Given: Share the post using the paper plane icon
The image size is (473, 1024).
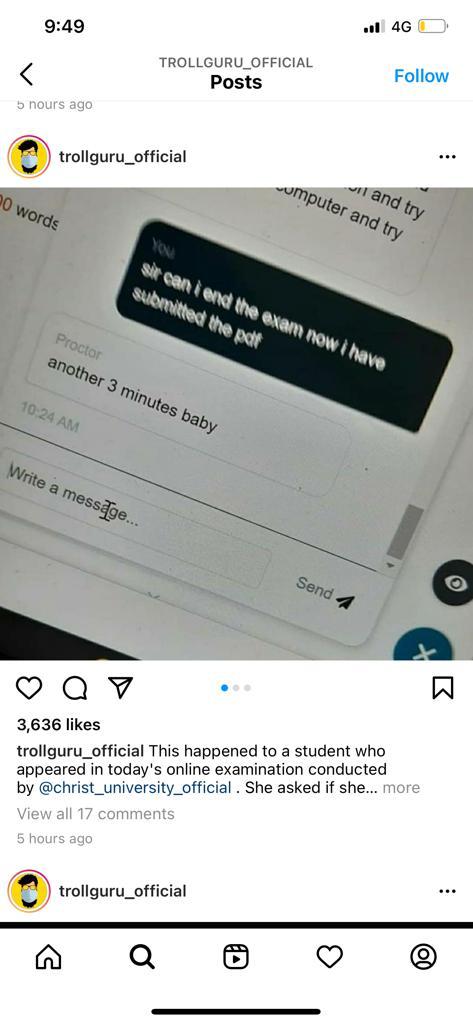Looking at the screenshot, I should click(120, 687).
